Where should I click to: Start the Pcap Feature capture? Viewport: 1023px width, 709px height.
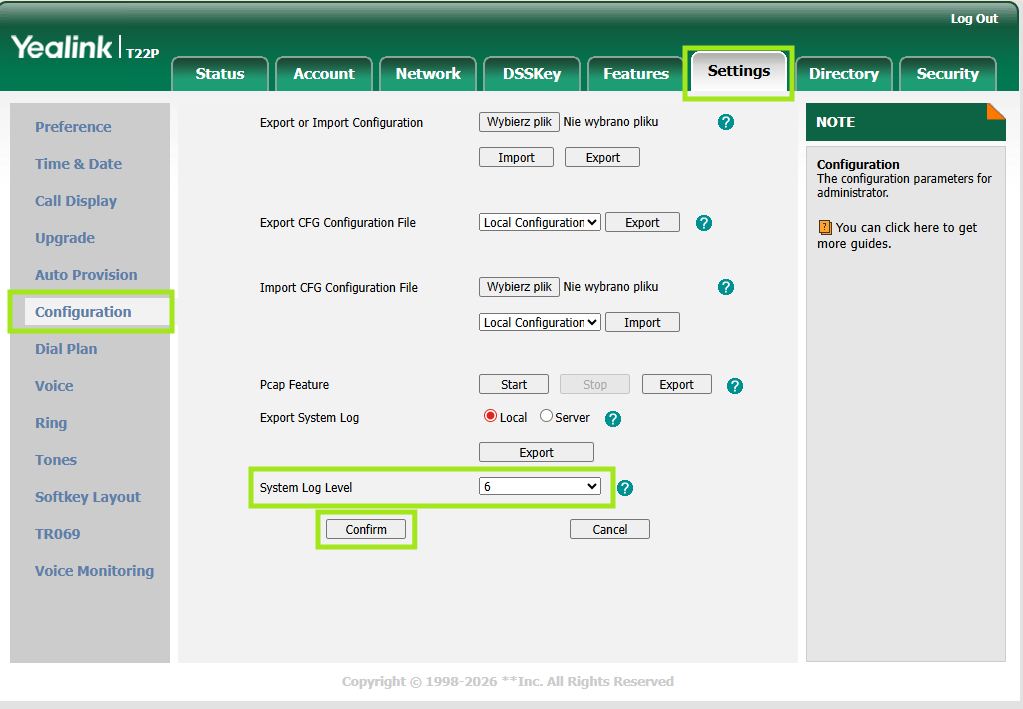click(x=513, y=385)
